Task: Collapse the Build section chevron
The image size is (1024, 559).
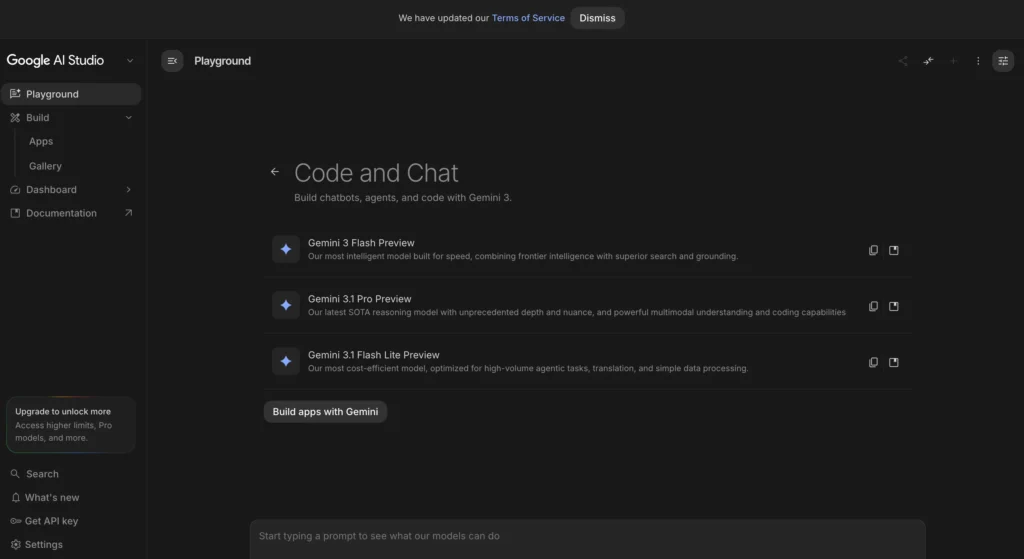Action: tap(129, 118)
